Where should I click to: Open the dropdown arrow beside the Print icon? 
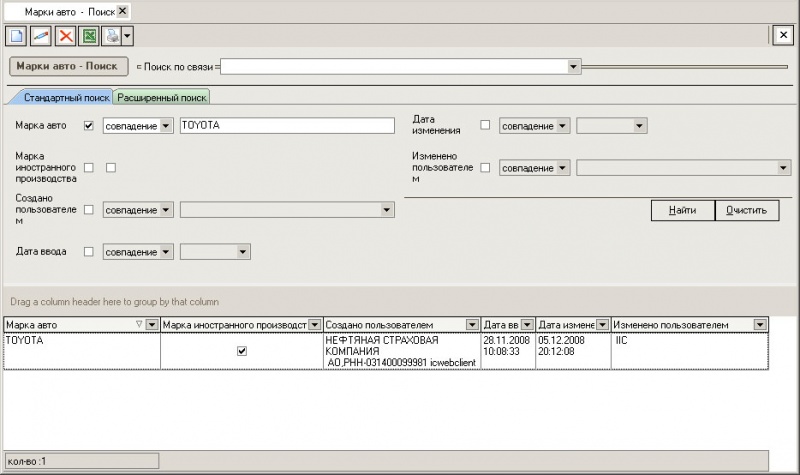[x=127, y=36]
